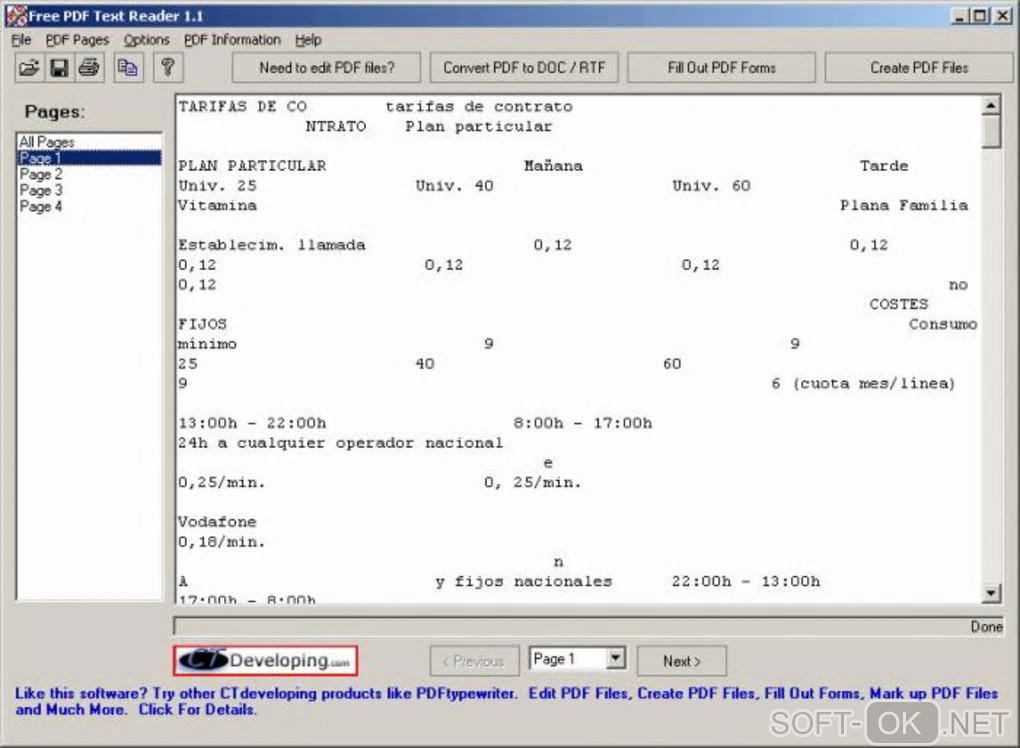Click 'PLAN PARTICULAR' in the text area

(x=252, y=166)
